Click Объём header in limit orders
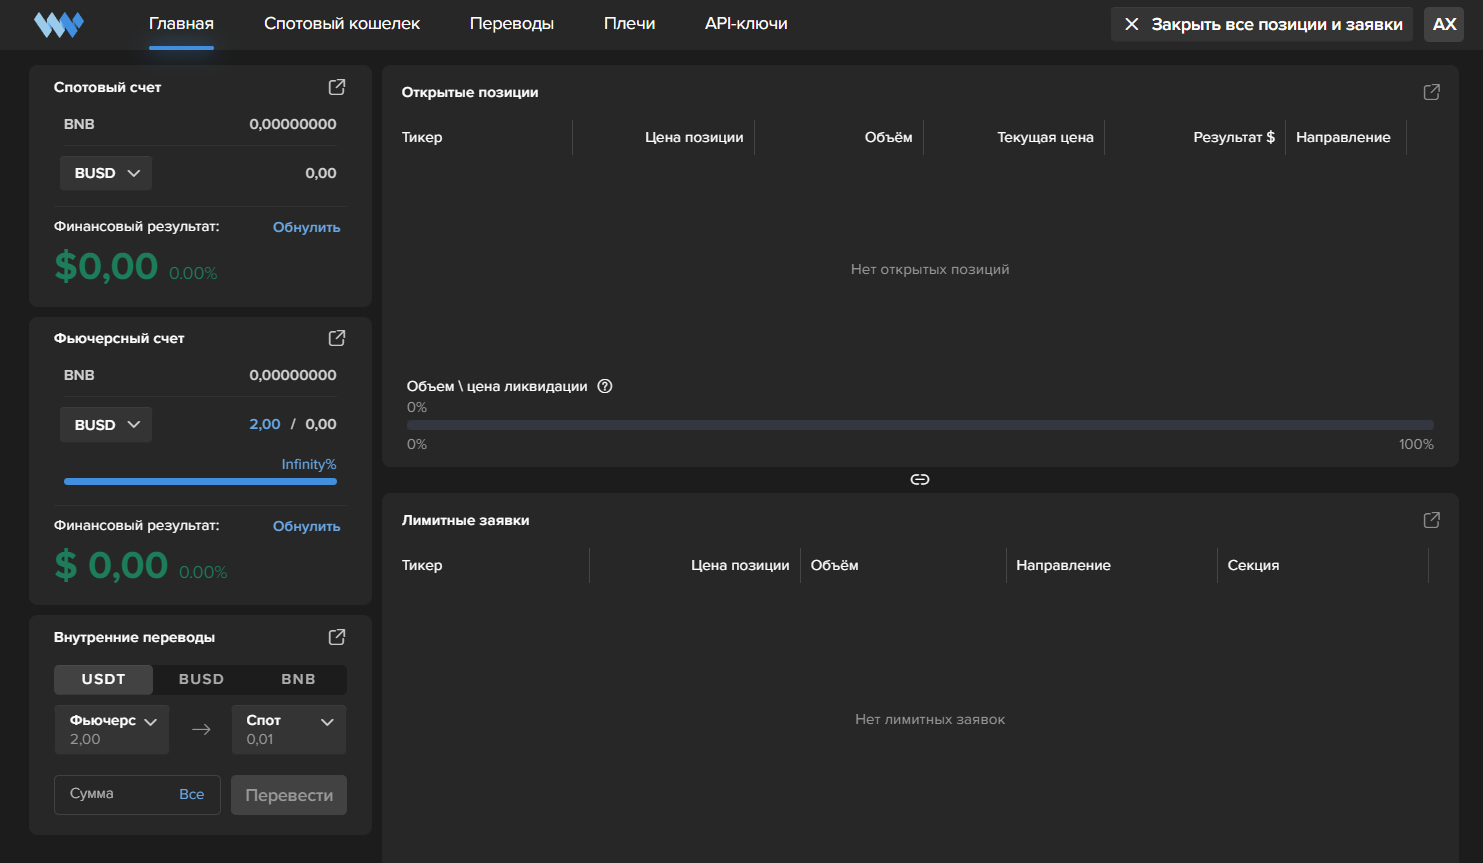 pos(835,565)
